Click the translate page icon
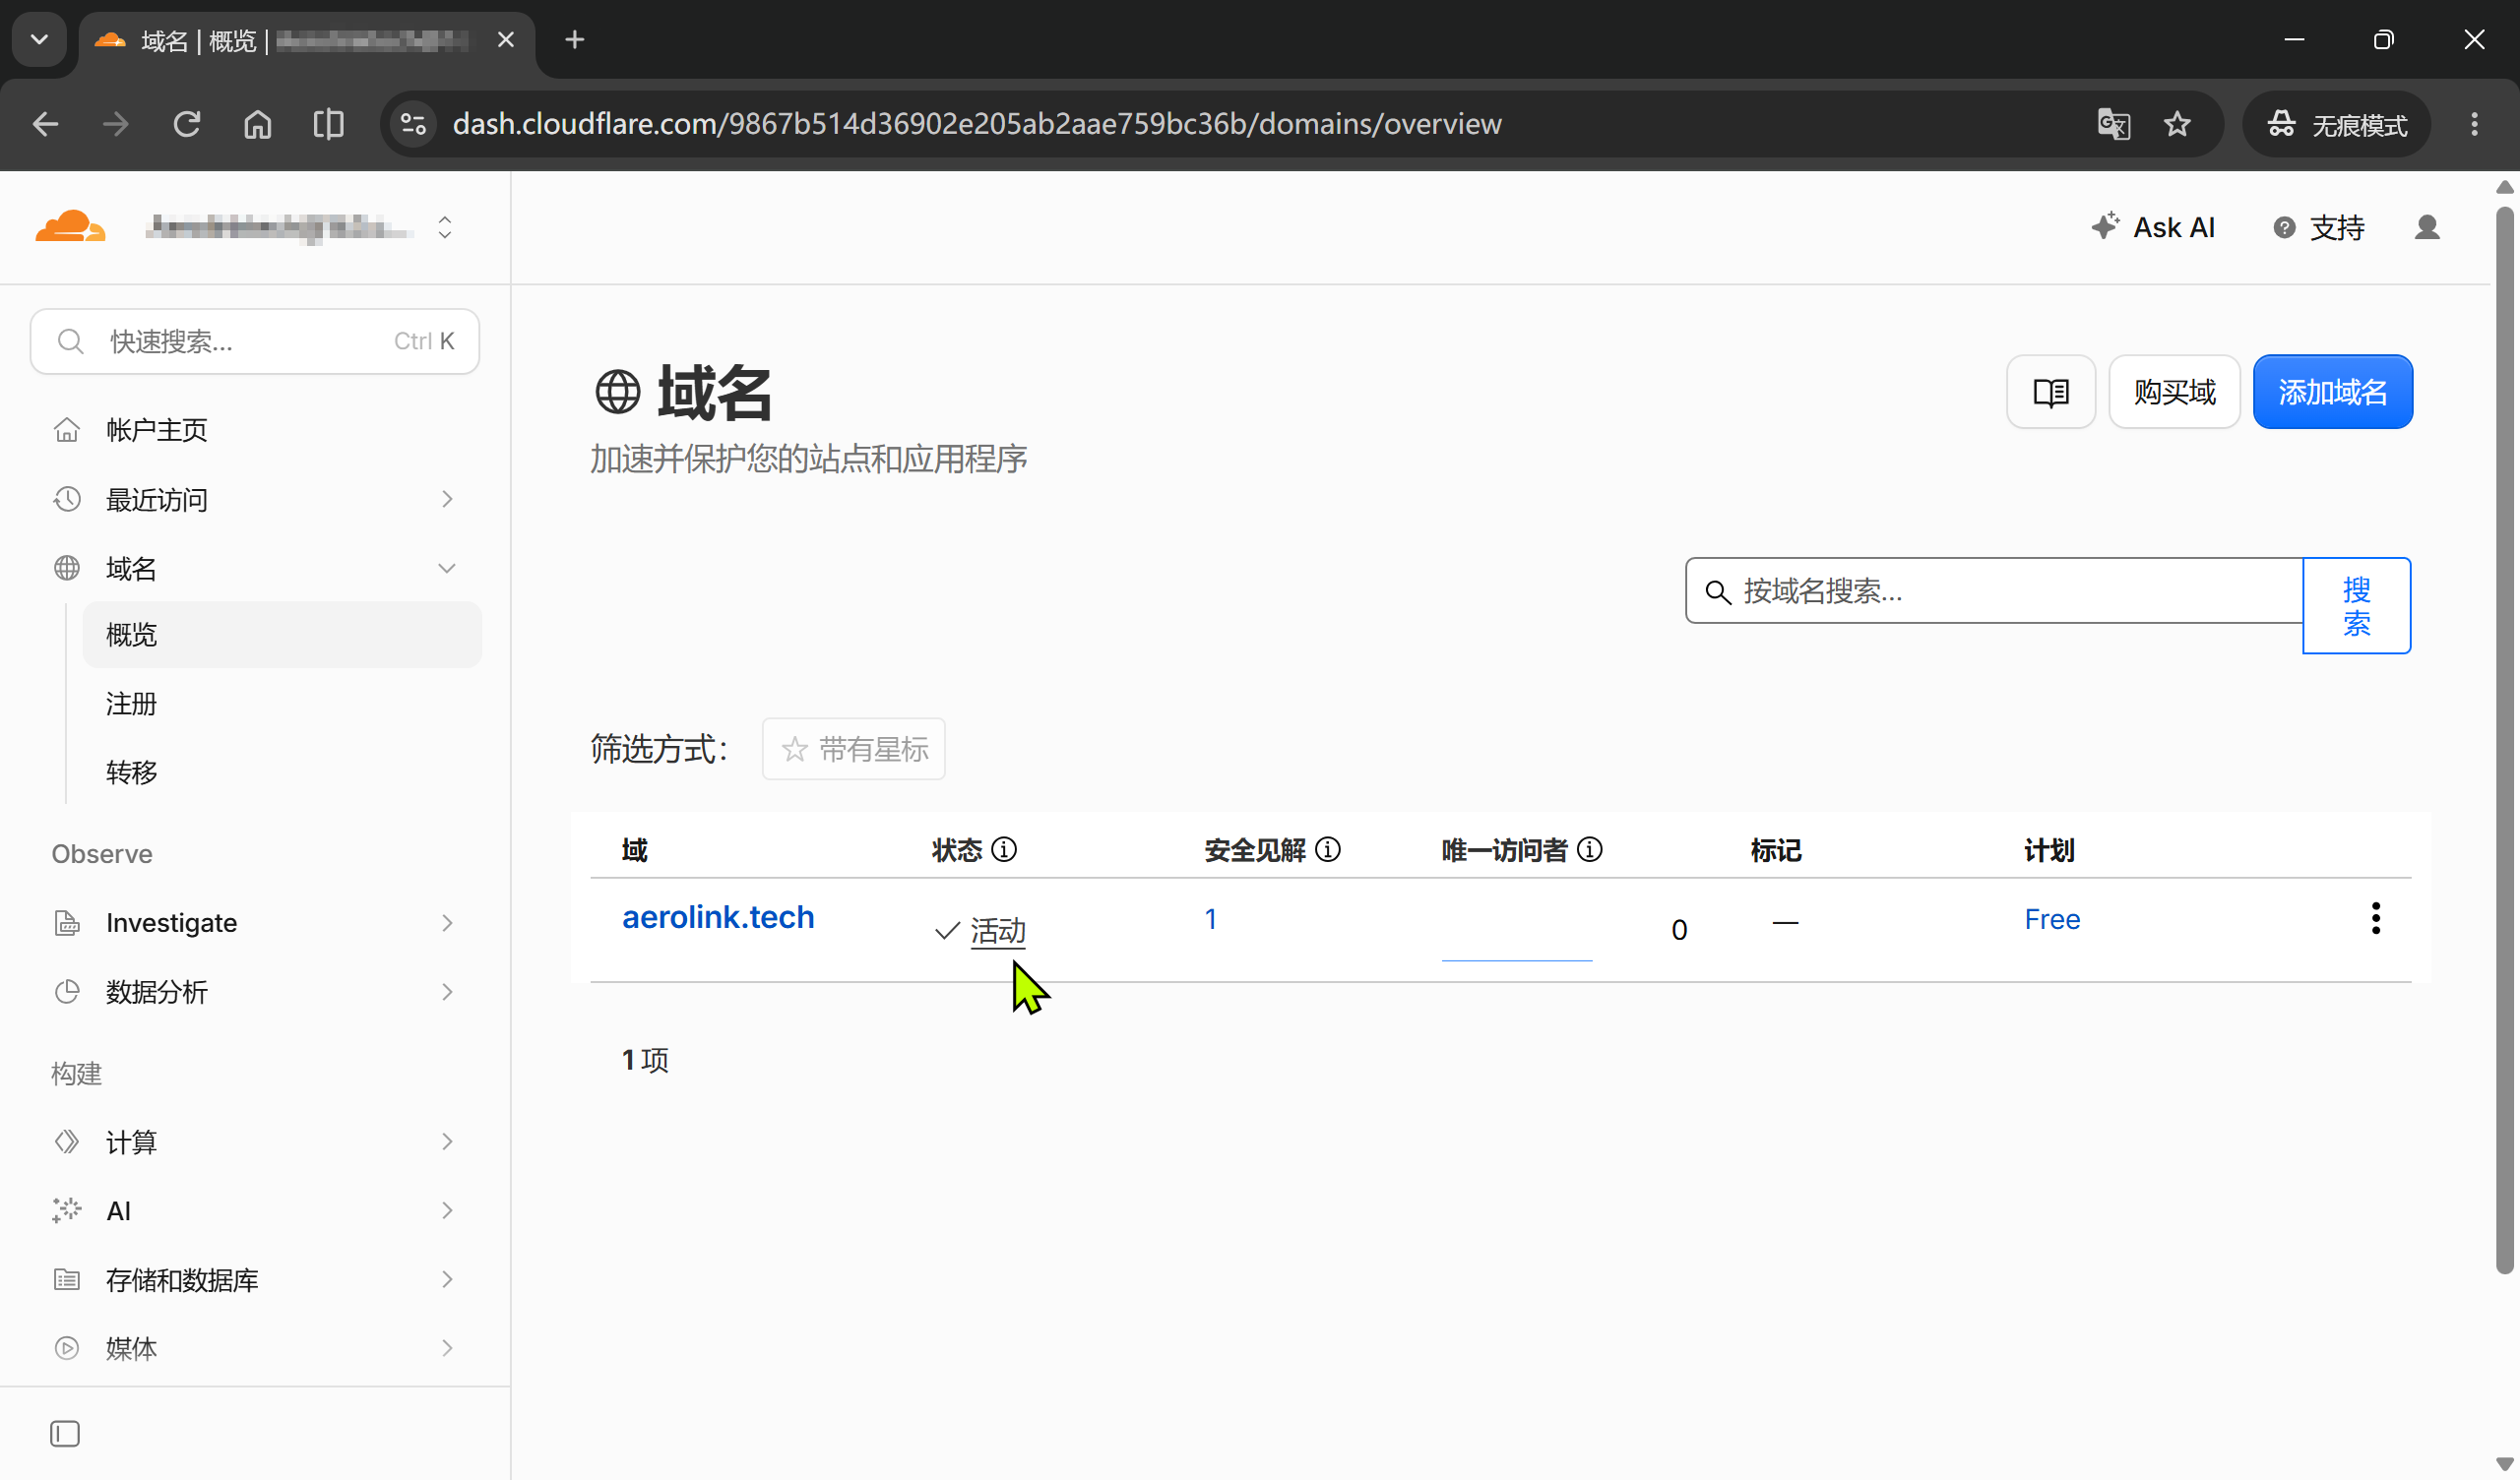The image size is (2520, 1480). click(x=2113, y=124)
